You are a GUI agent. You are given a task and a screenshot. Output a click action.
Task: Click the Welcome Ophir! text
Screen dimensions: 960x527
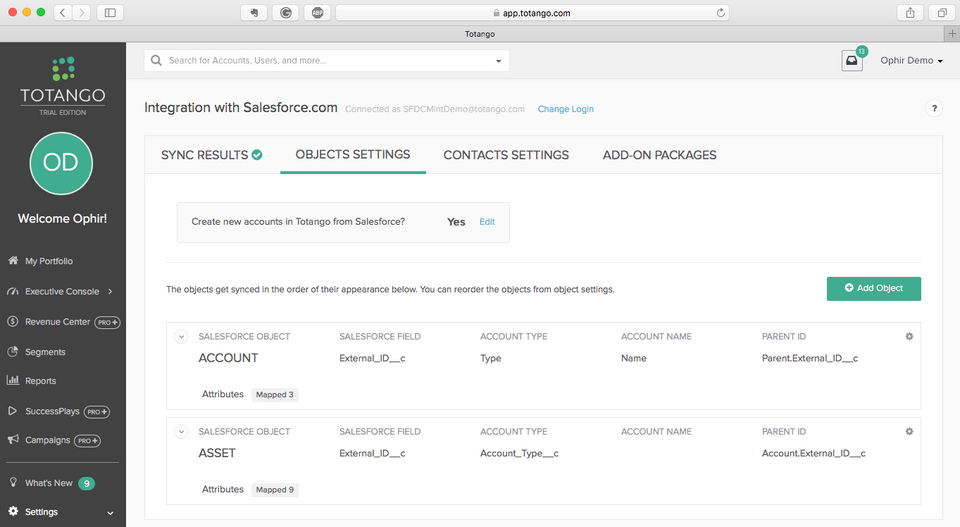62,219
